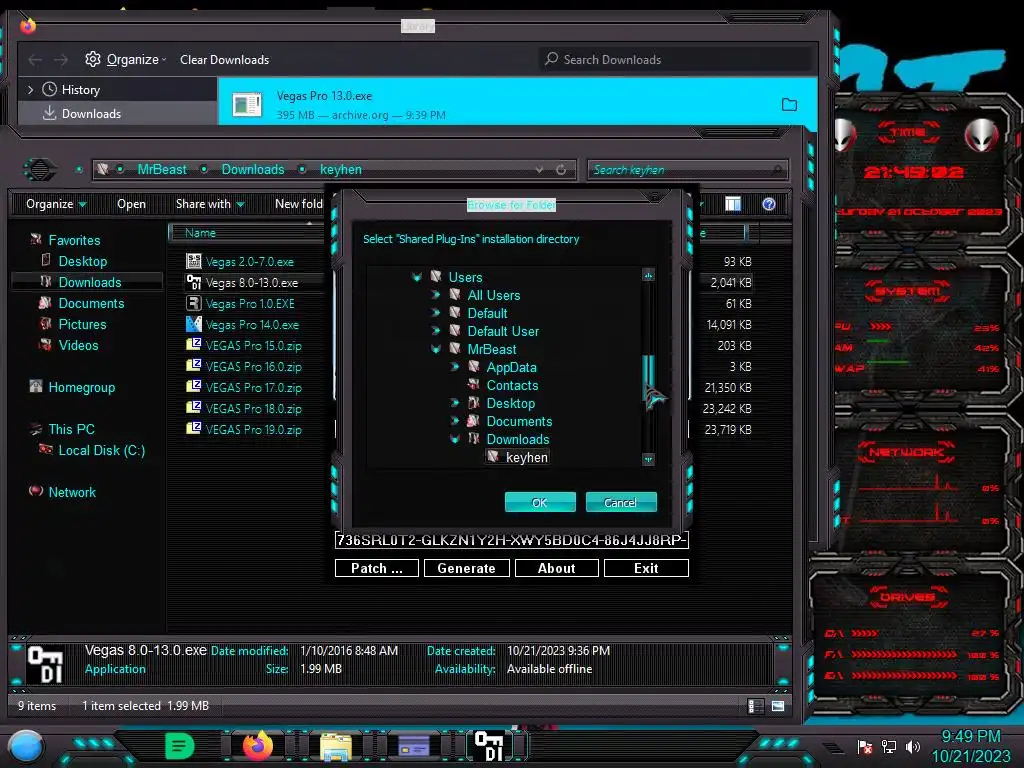This screenshot has width=1024, height=768.
Task: Select VEGAS Pro 15.0.zip file icon
Action: click(193, 345)
